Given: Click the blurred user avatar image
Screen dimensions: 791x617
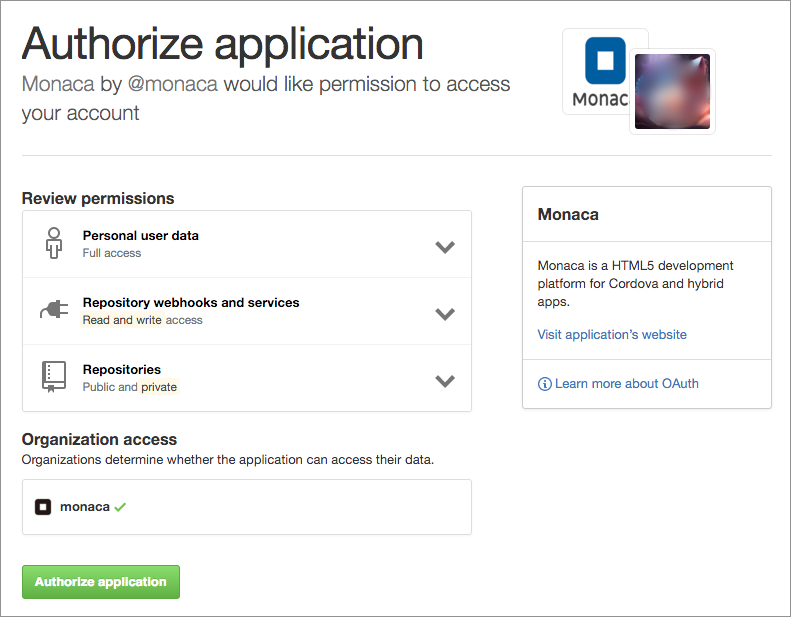Looking at the screenshot, I should [x=672, y=91].
